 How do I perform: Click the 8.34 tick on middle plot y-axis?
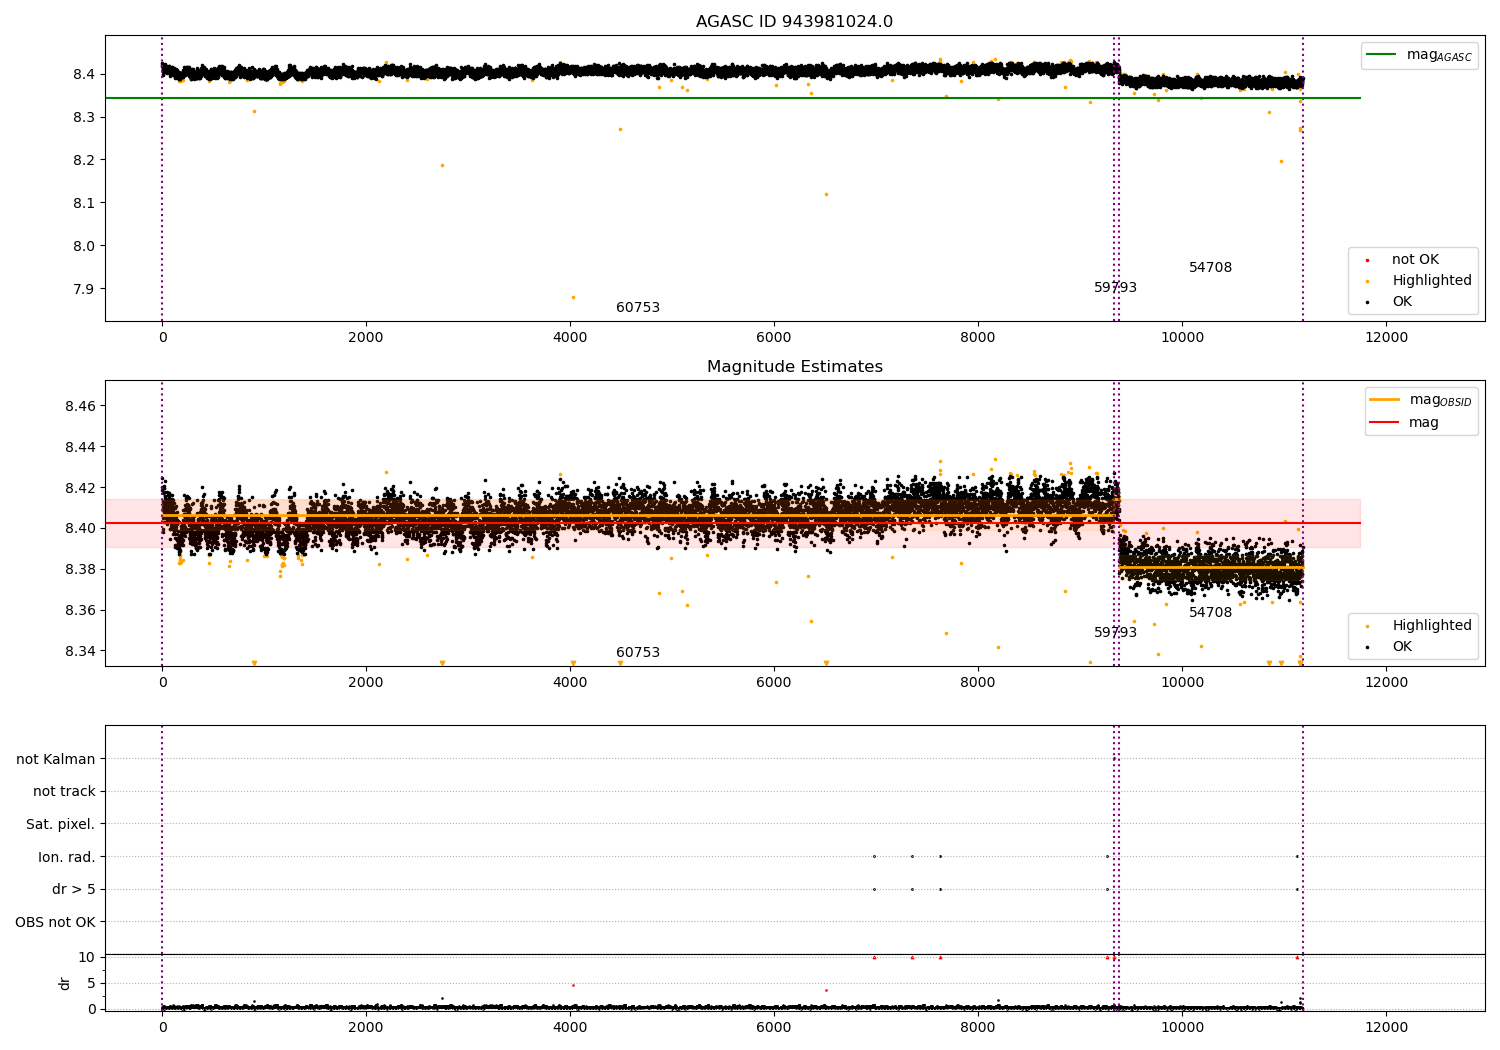[79, 652]
